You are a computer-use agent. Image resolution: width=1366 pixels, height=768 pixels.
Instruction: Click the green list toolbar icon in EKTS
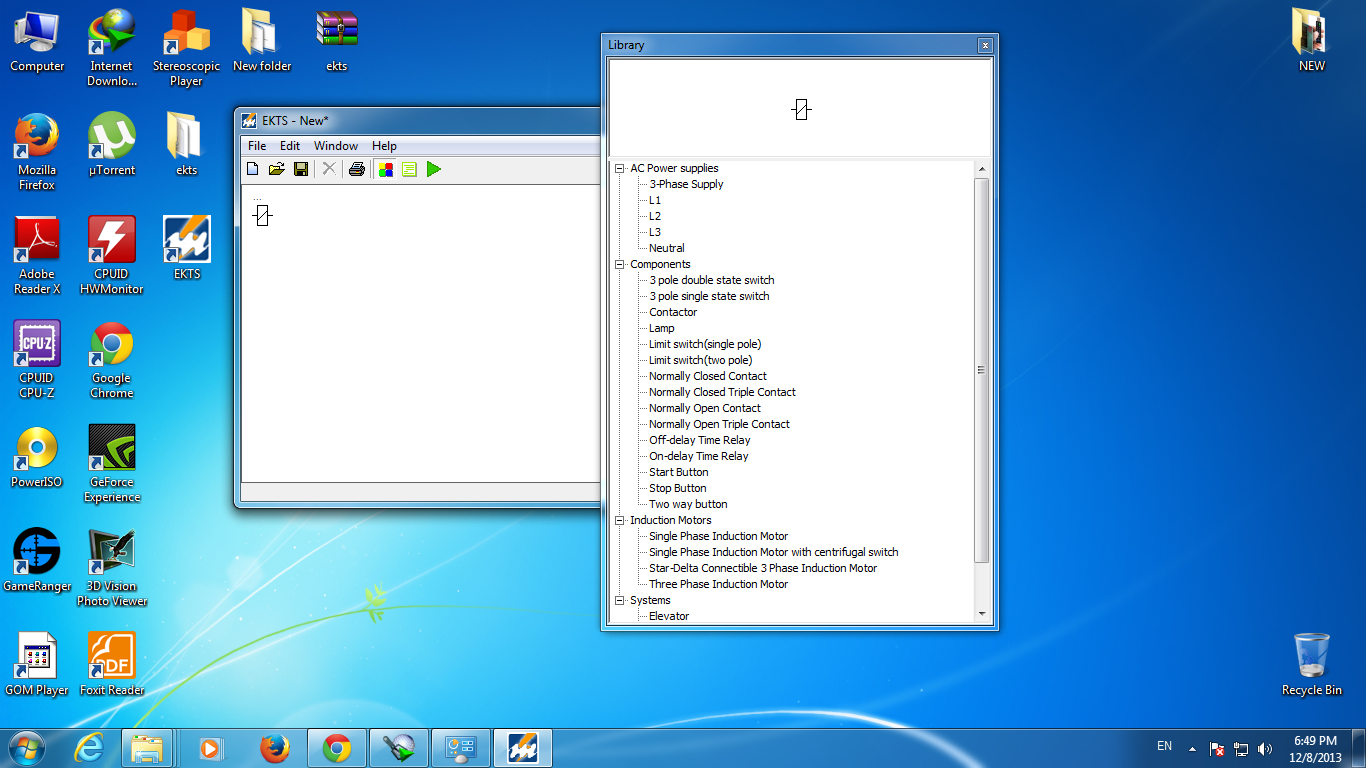(409, 169)
